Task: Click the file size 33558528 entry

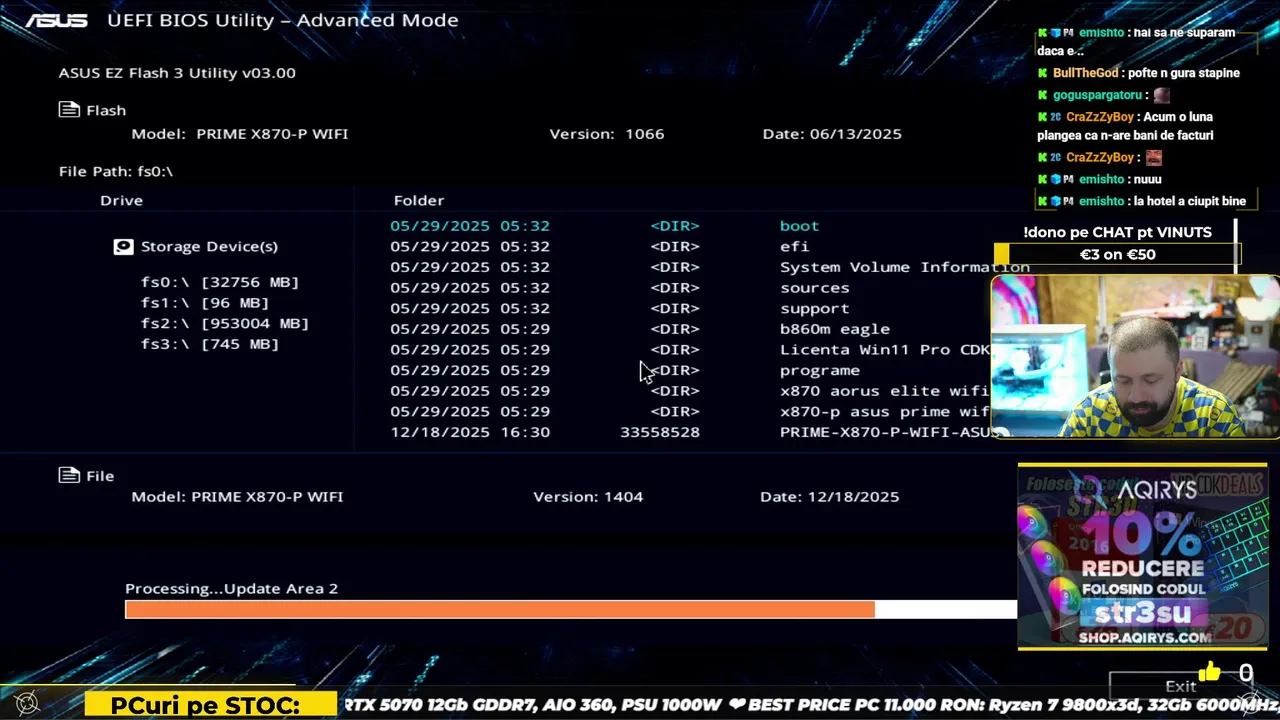Action: coord(660,432)
